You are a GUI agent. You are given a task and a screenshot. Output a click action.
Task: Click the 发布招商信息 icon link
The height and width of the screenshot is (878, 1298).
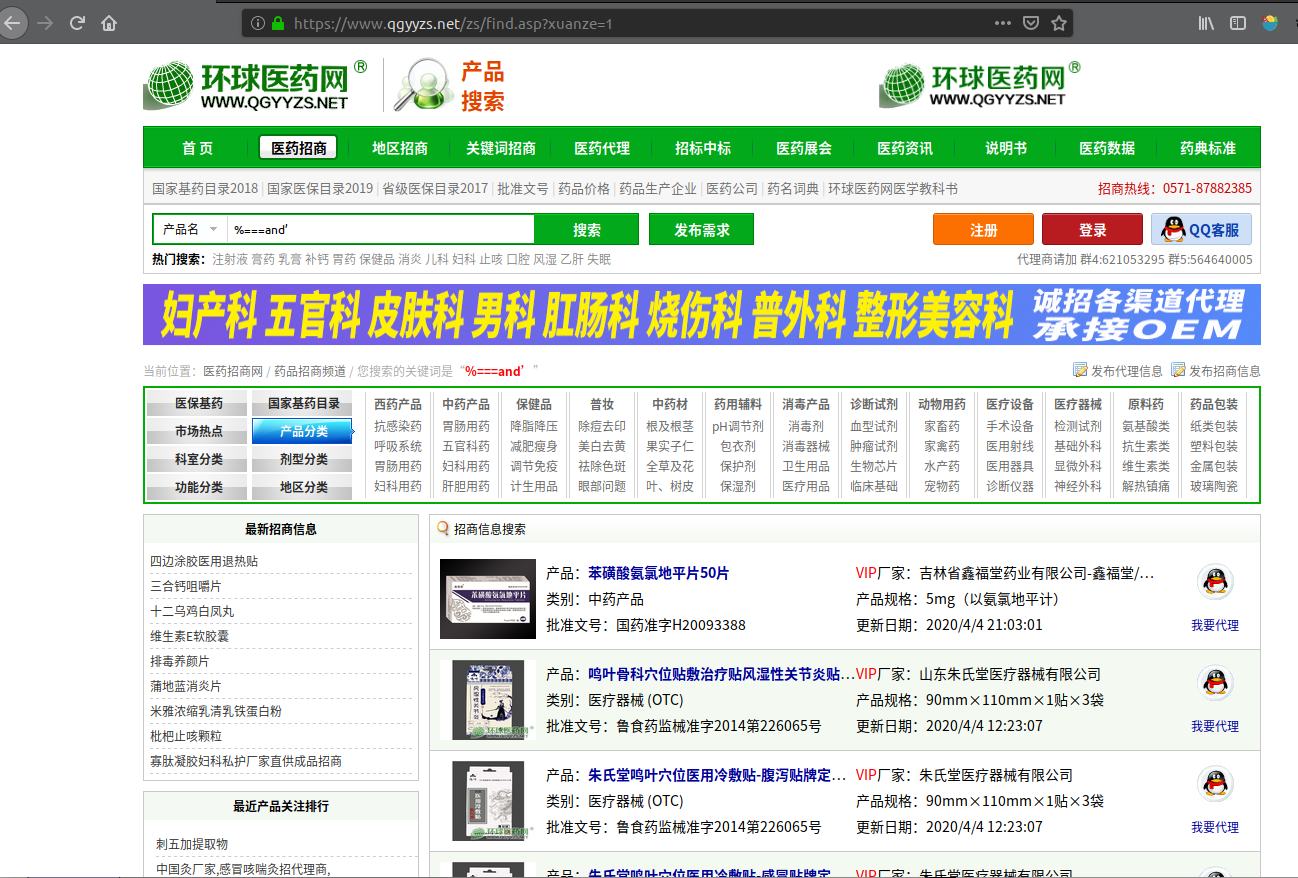click(x=1216, y=371)
